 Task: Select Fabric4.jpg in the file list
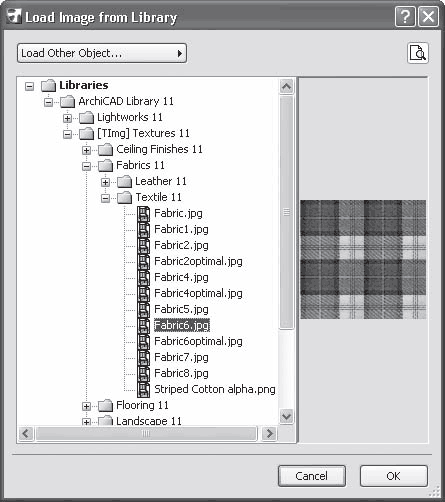coord(181,277)
